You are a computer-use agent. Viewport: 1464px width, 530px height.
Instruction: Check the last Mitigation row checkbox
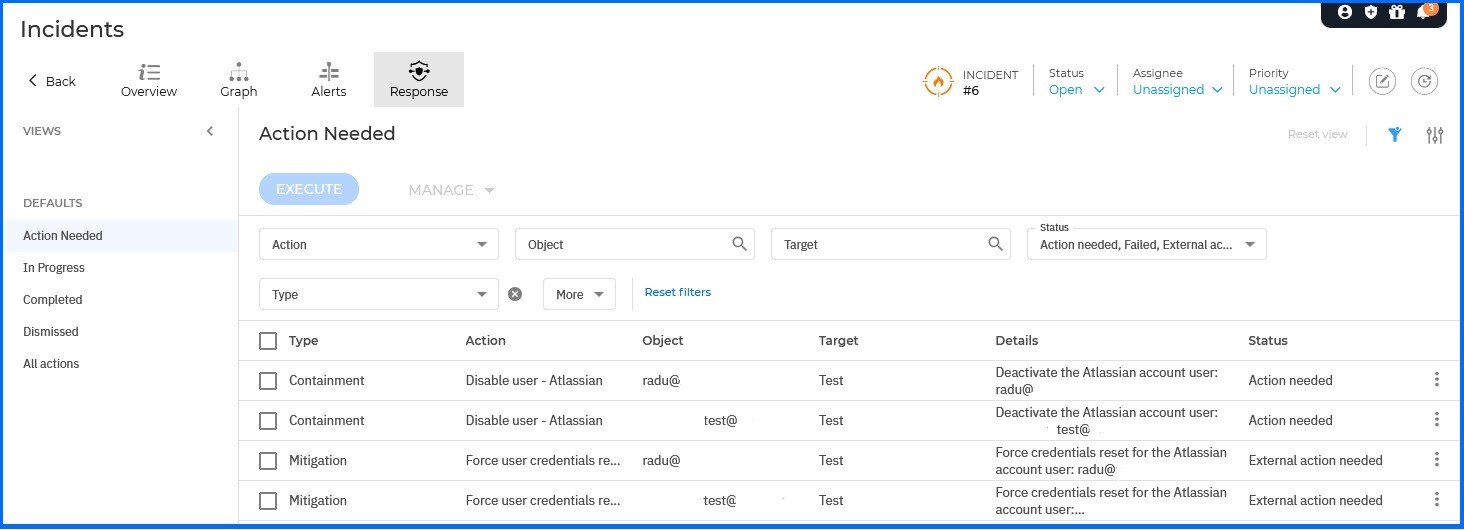click(268, 501)
